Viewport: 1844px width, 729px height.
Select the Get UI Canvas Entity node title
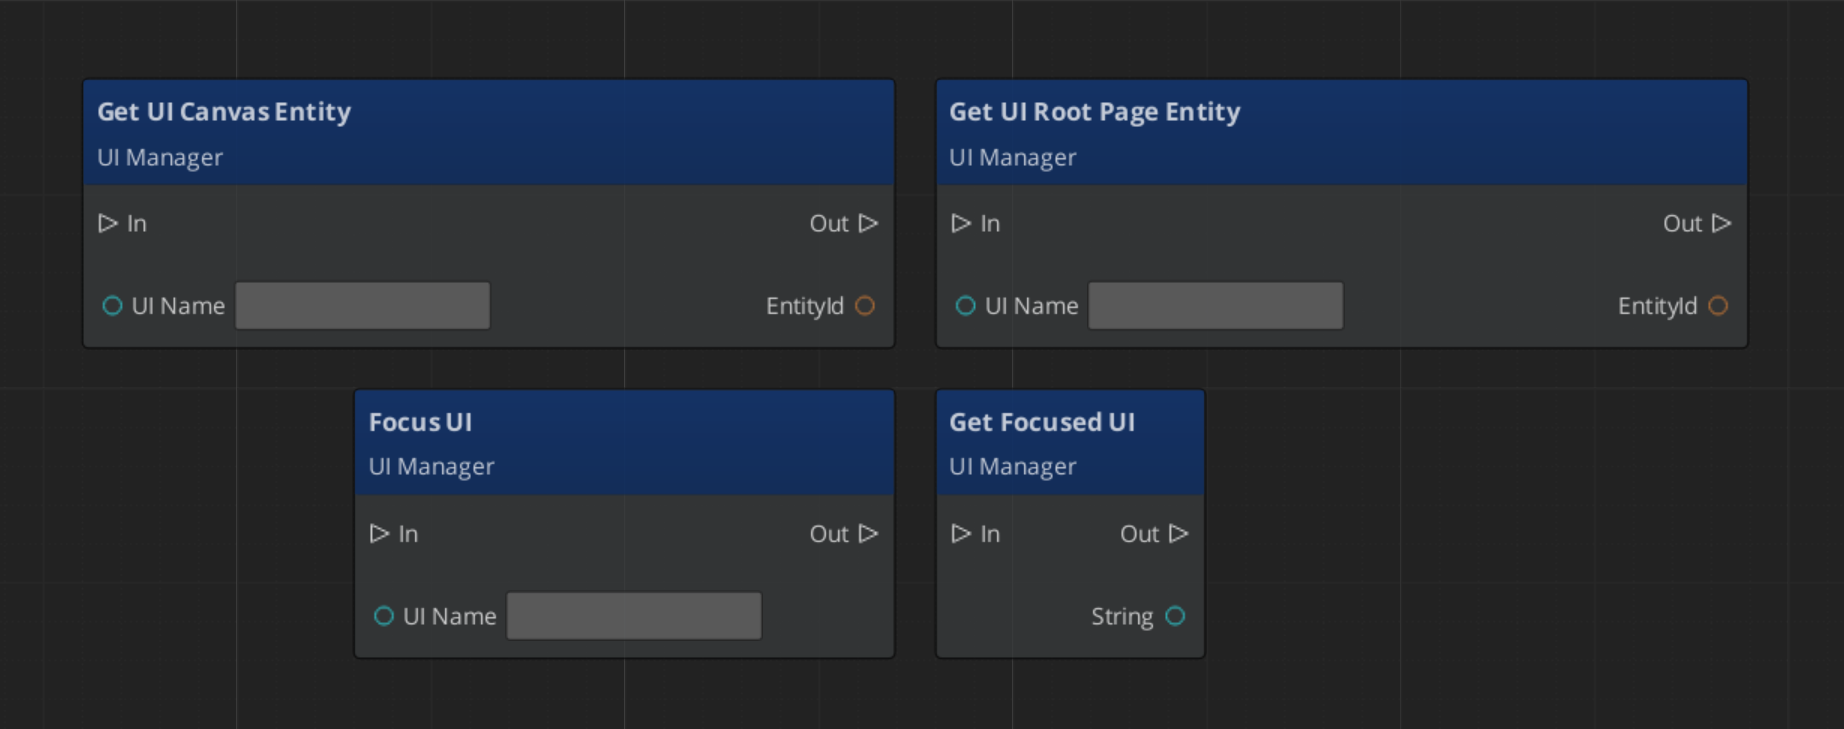point(224,112)
